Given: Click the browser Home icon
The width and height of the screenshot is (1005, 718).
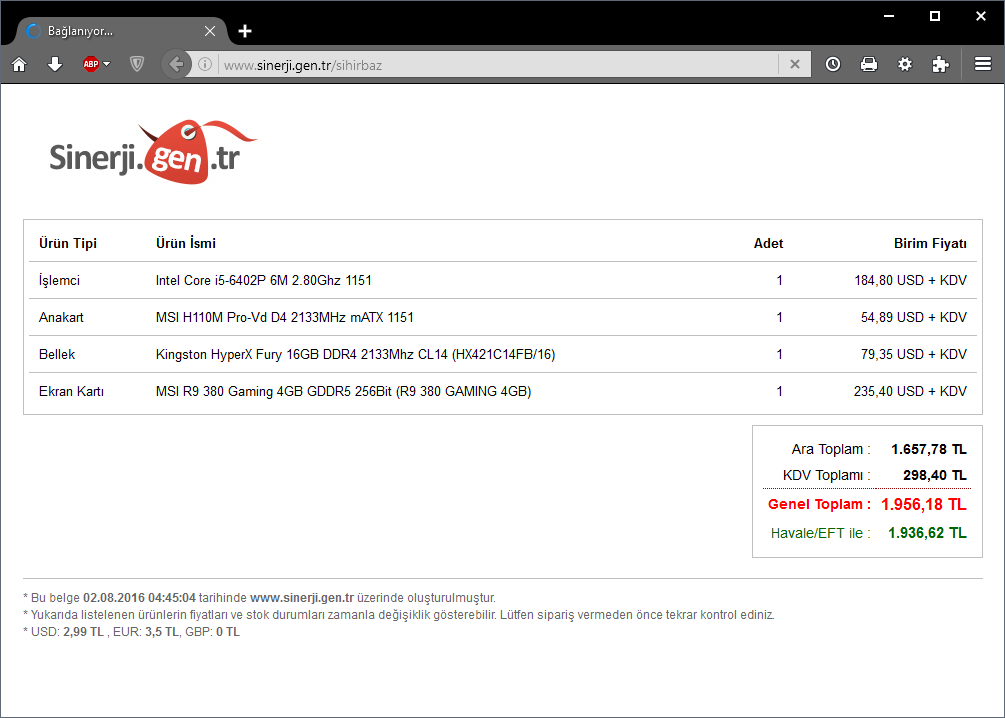Looking at the screenshot, I should coord(19,64).
